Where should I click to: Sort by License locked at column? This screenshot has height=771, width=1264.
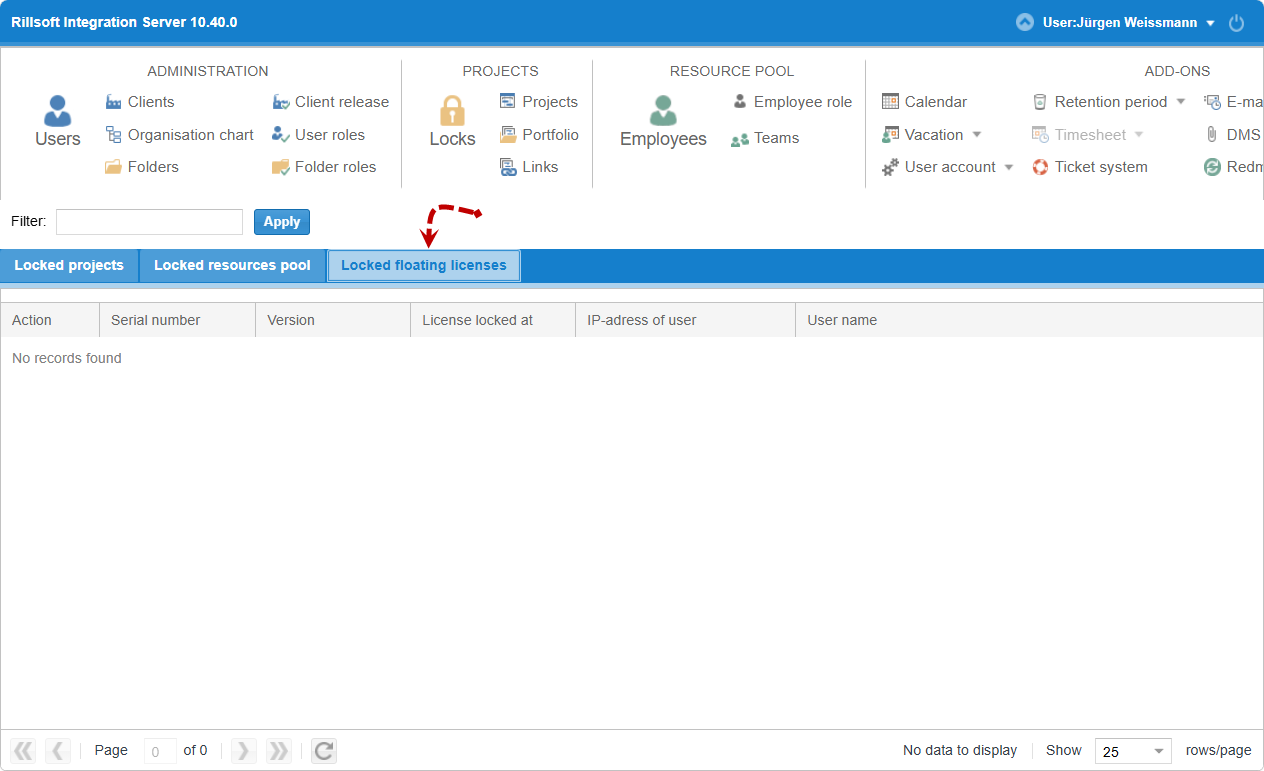pyautogui.click(x=493, y=320)
